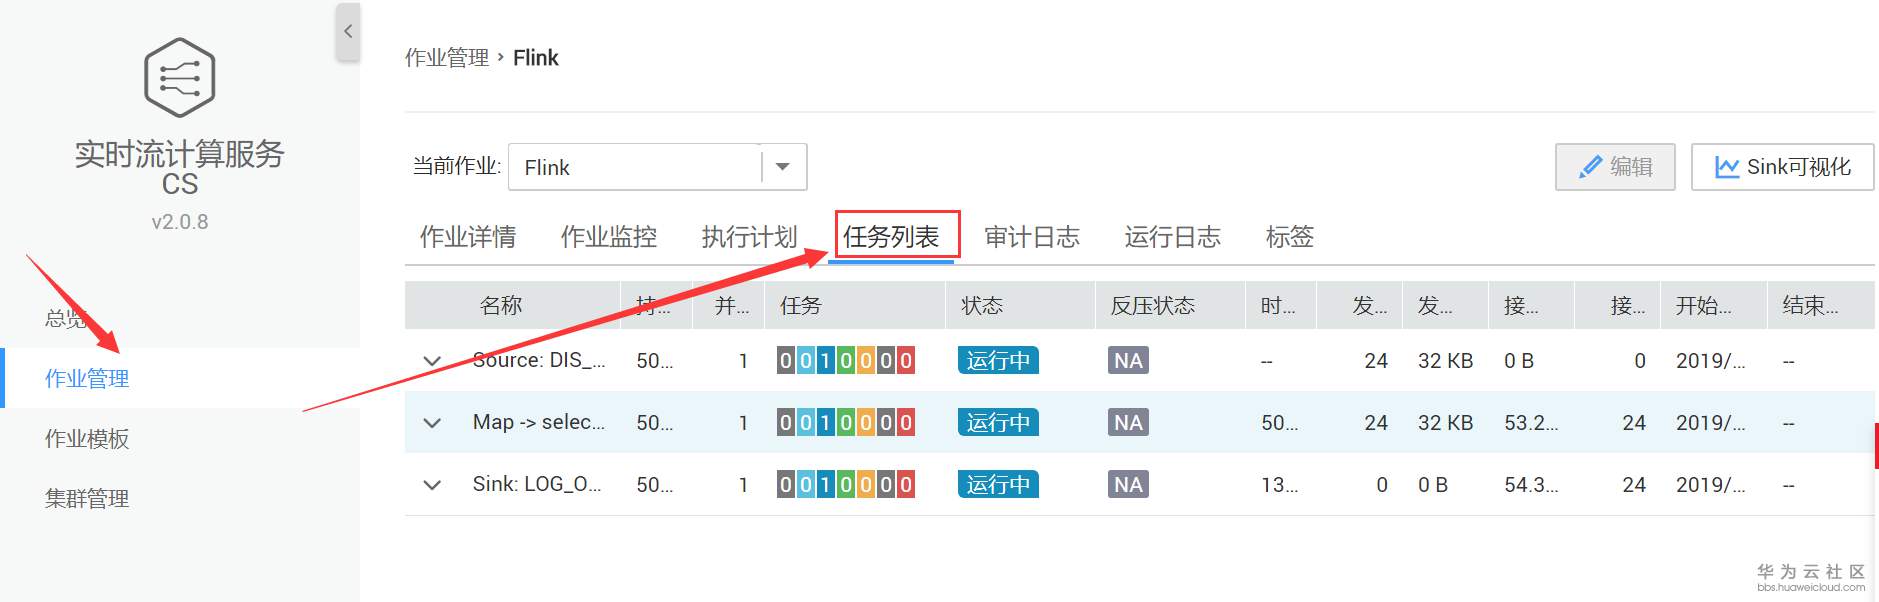This screenshot has height=602, width=1879.
Task: Go to 总览 in the sidebar
Action: coord(66,318)
